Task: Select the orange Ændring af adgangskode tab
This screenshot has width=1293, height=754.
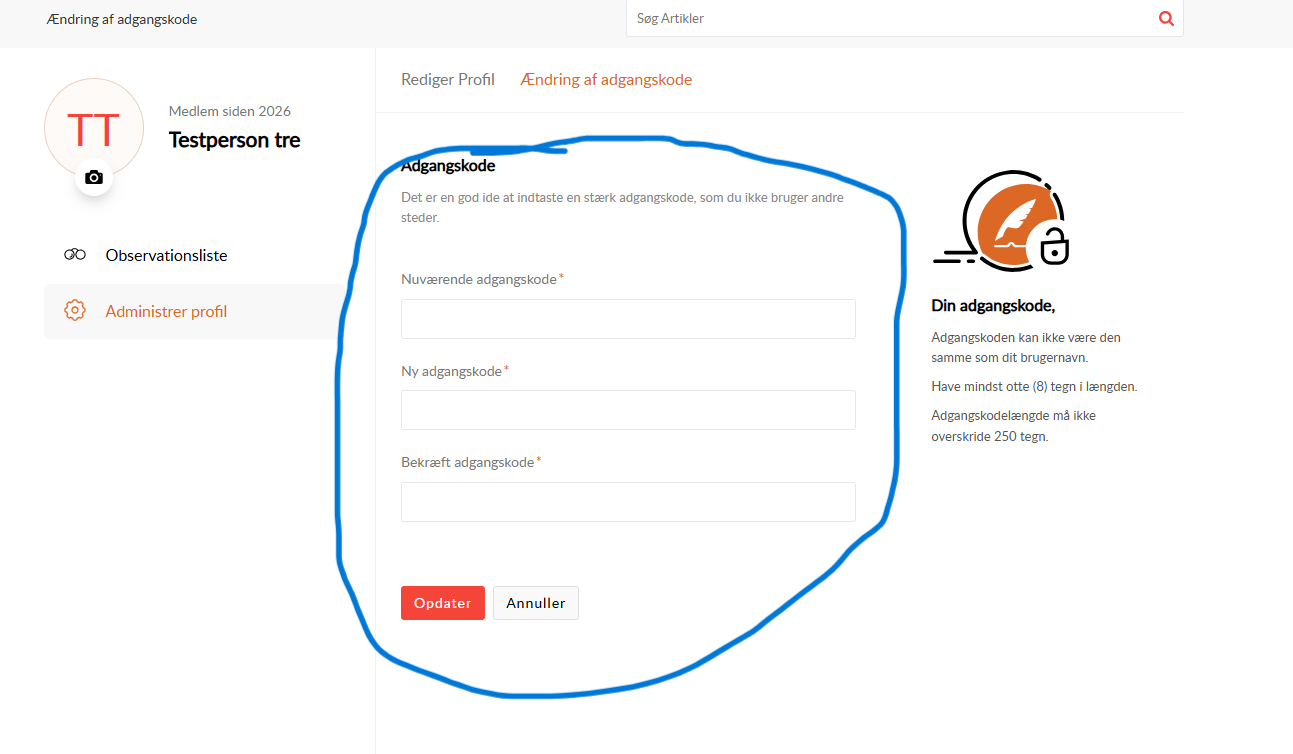Action: pyautogui.click(x=606, y=80)
